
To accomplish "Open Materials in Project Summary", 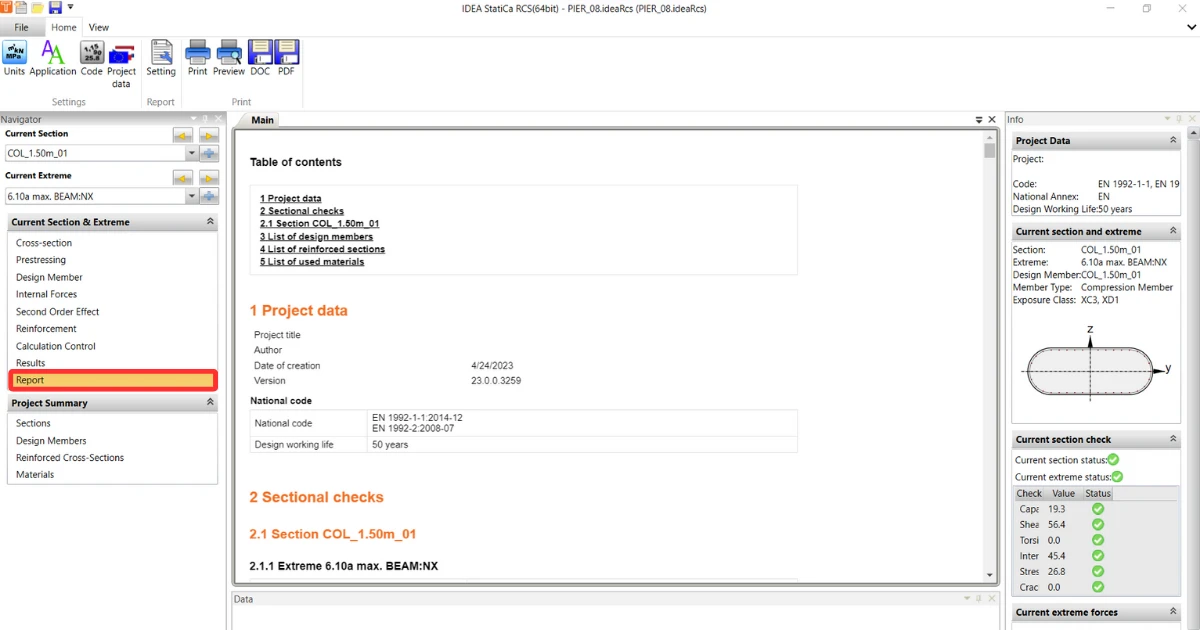I will coord(35,475).
